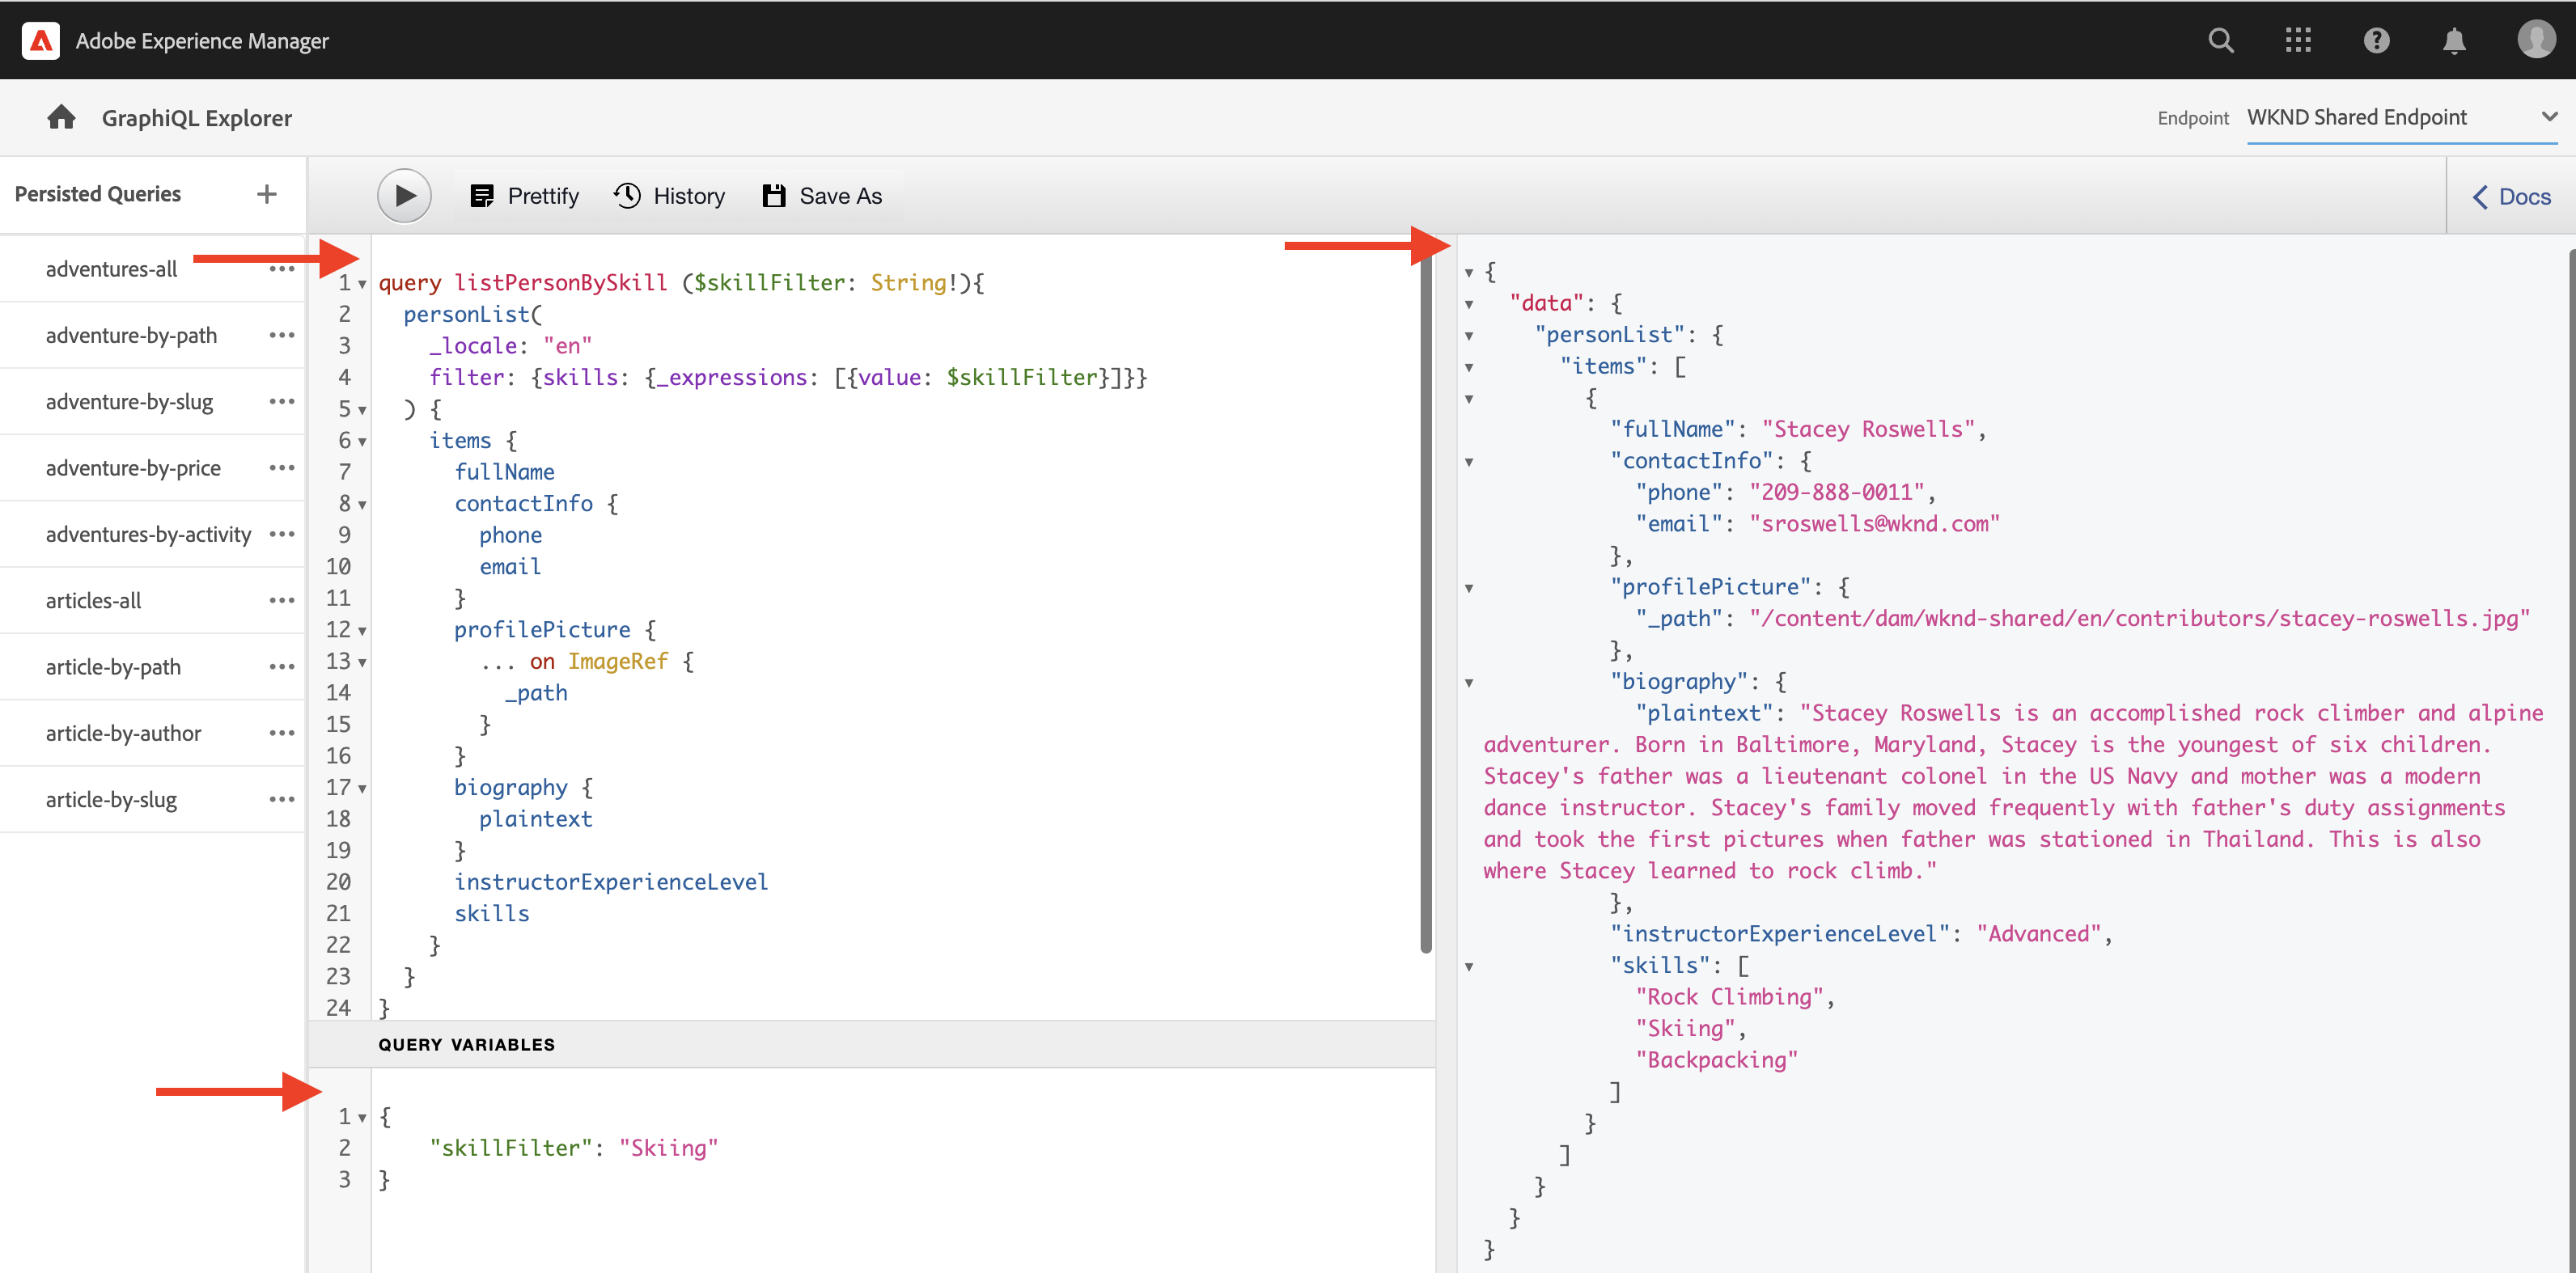Click the Adobe logo icon

click(41, 41)
